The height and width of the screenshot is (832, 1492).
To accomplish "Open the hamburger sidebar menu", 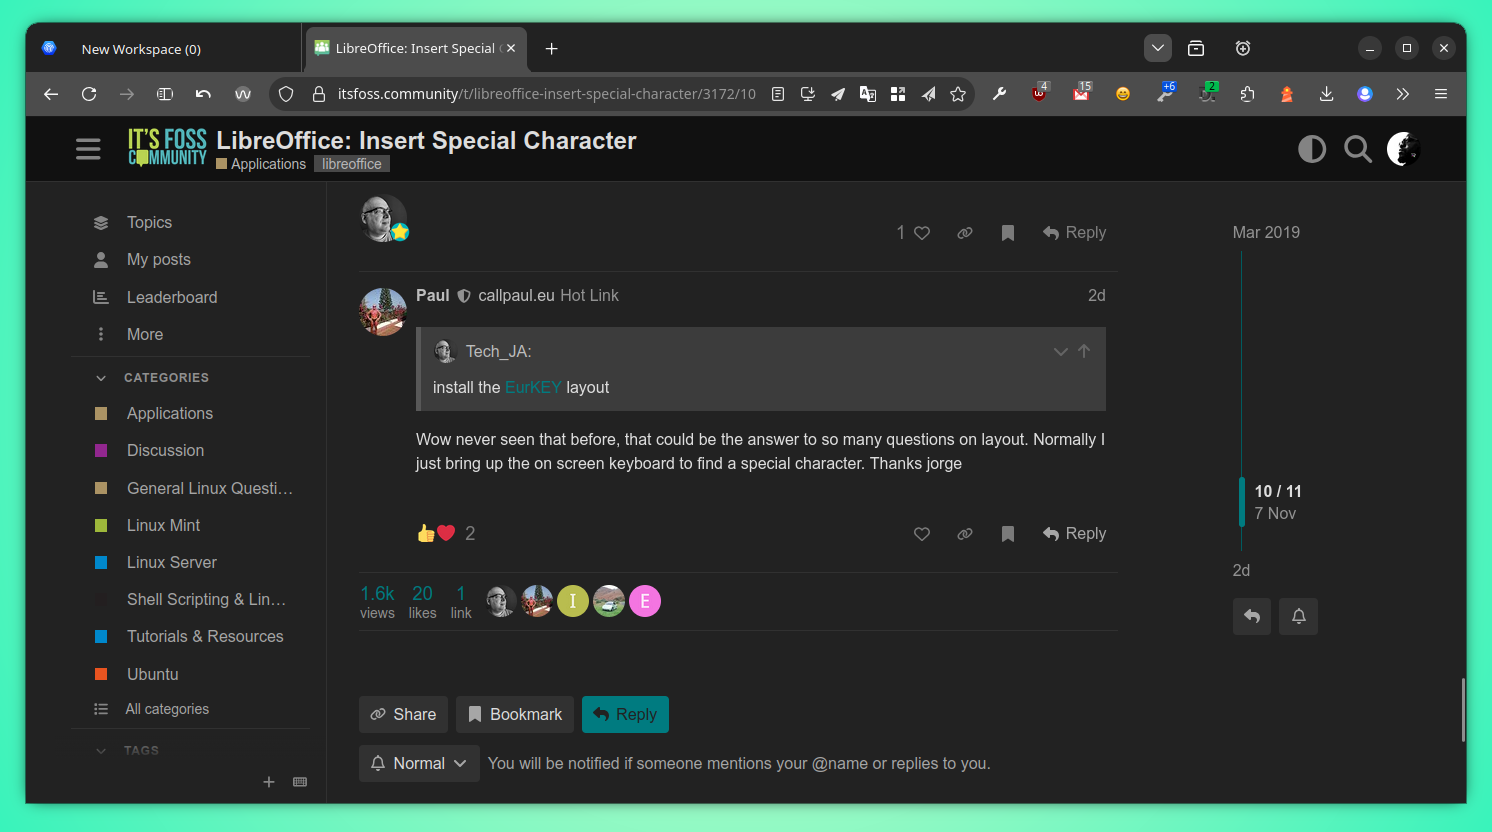I will click(x=88, y=149).
